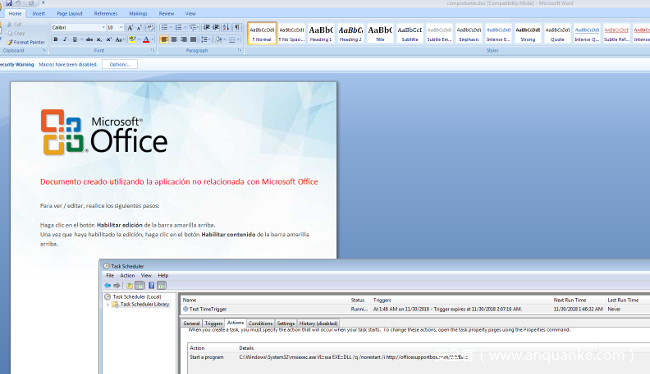Click the Increase Indent icon
The height and width of the screenshot is (374, 650).
[216, 28]
